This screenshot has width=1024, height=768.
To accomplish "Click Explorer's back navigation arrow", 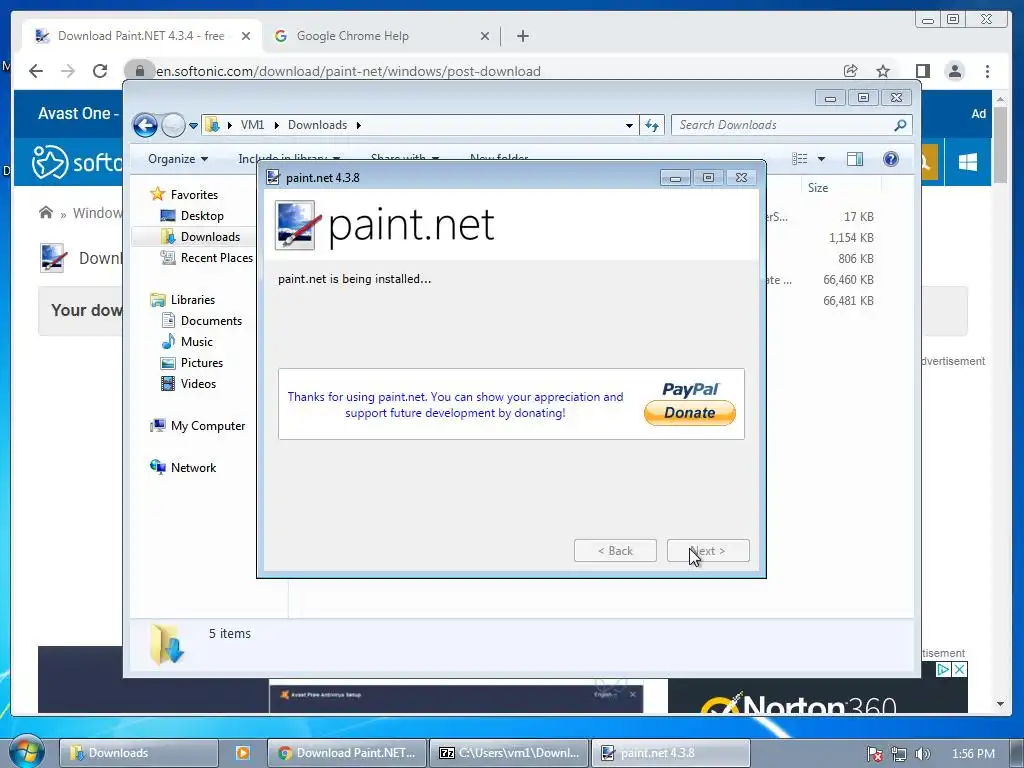I will tap(145, 125).
